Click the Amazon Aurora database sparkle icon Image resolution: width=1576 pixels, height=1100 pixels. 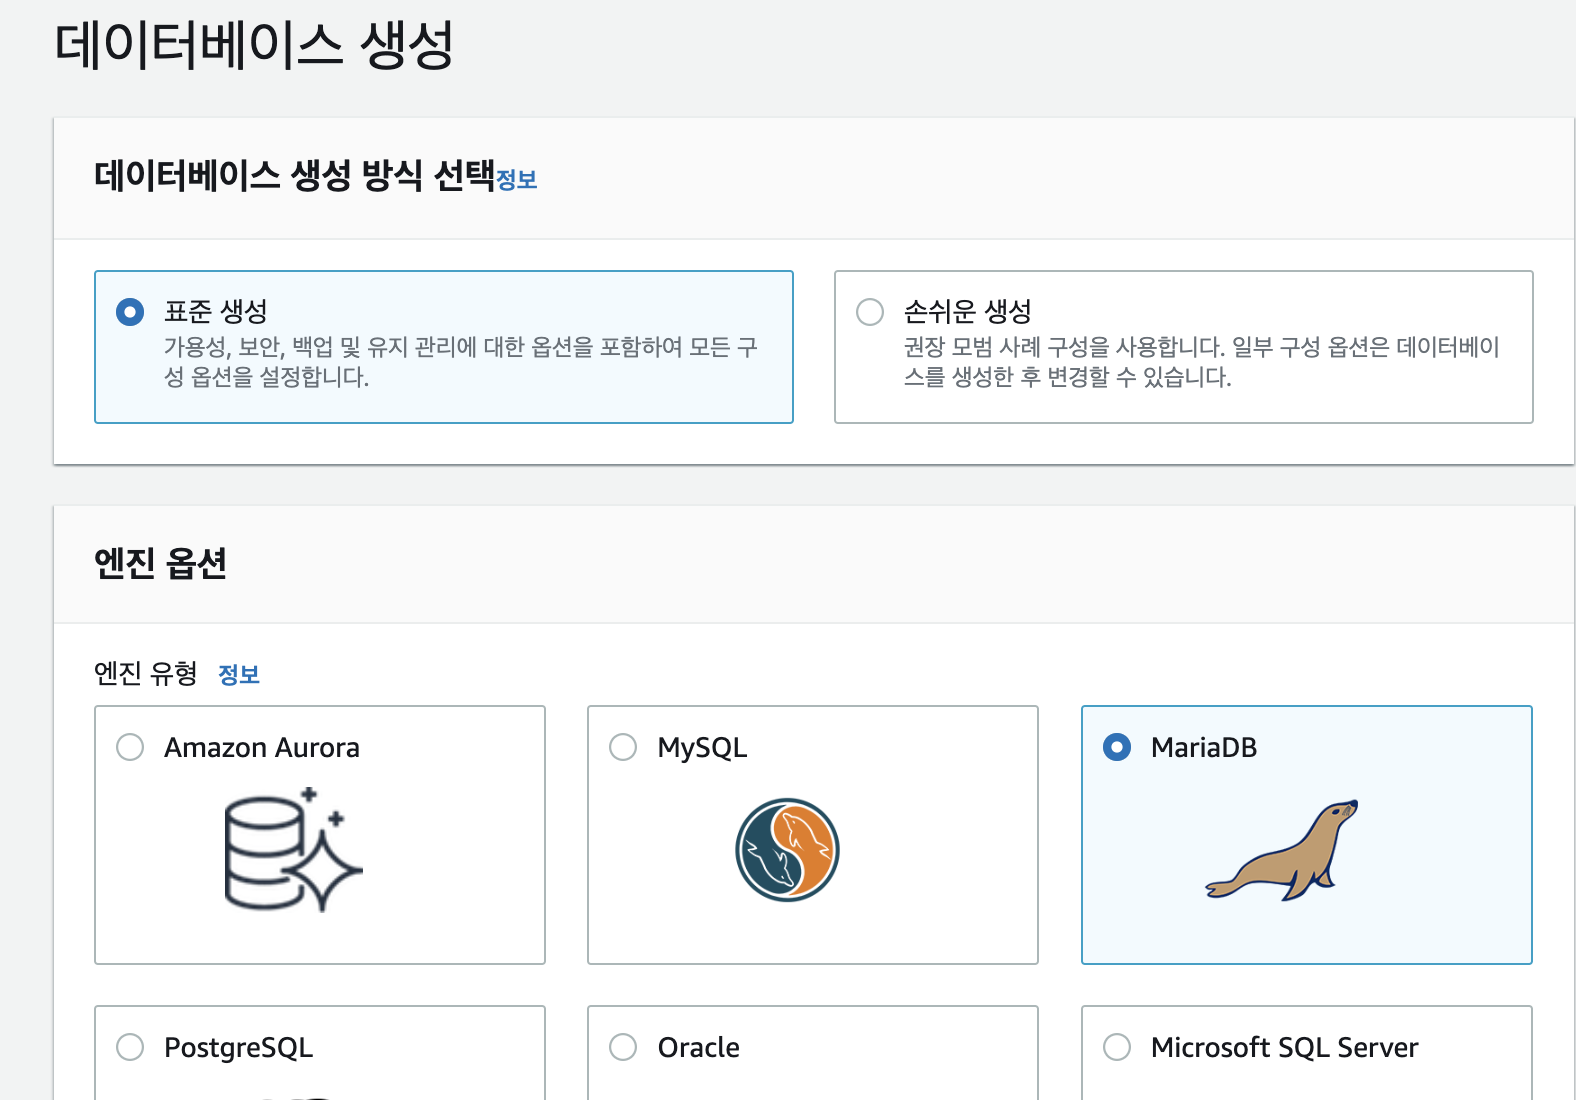(293, 850)
